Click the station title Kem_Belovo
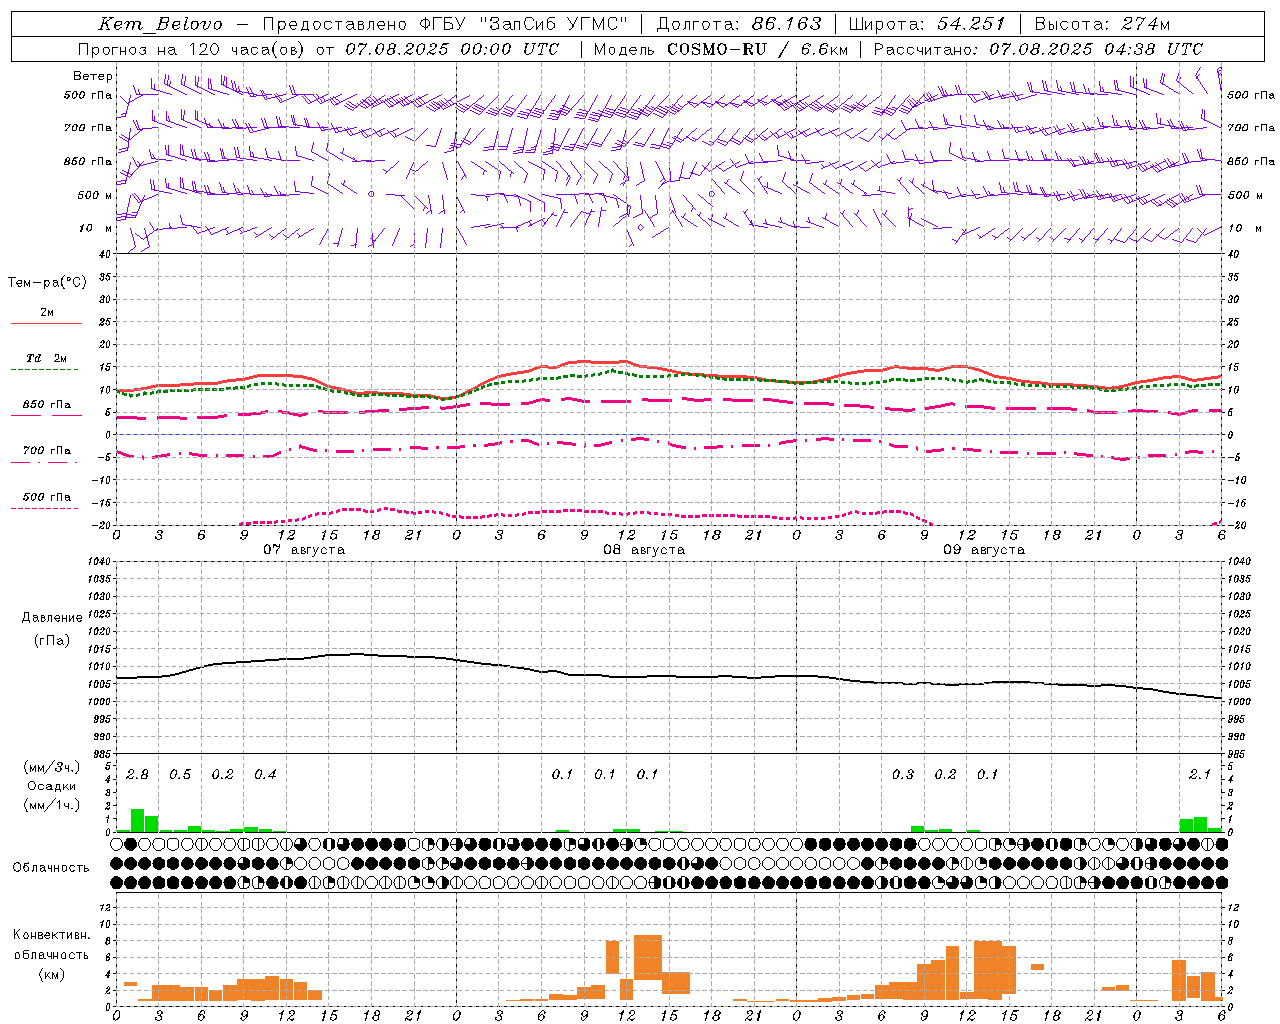Image resolution: width=1280 pixels, height=1024 pixels. coord(161,24)
